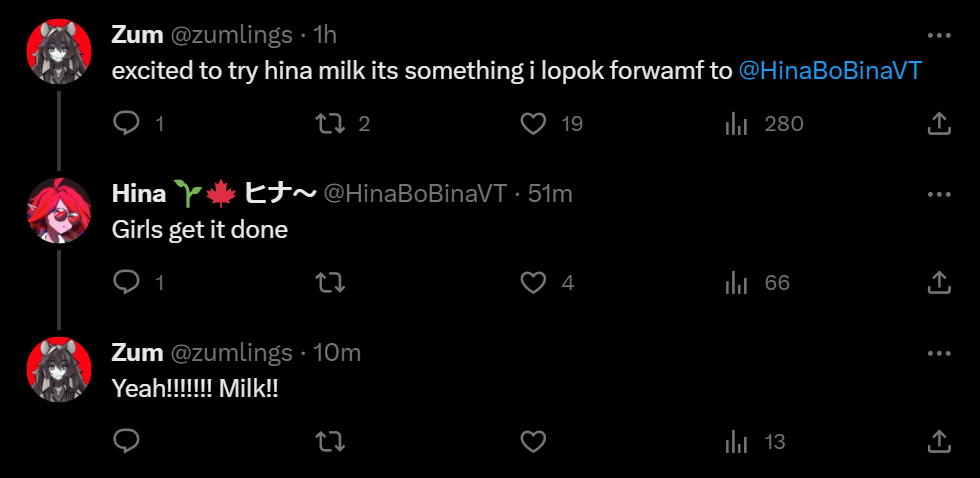Reply to "Yeah!!!!!!! Milk!!" tweet
This screenshot has width=980, height=478.
(126, 441)
